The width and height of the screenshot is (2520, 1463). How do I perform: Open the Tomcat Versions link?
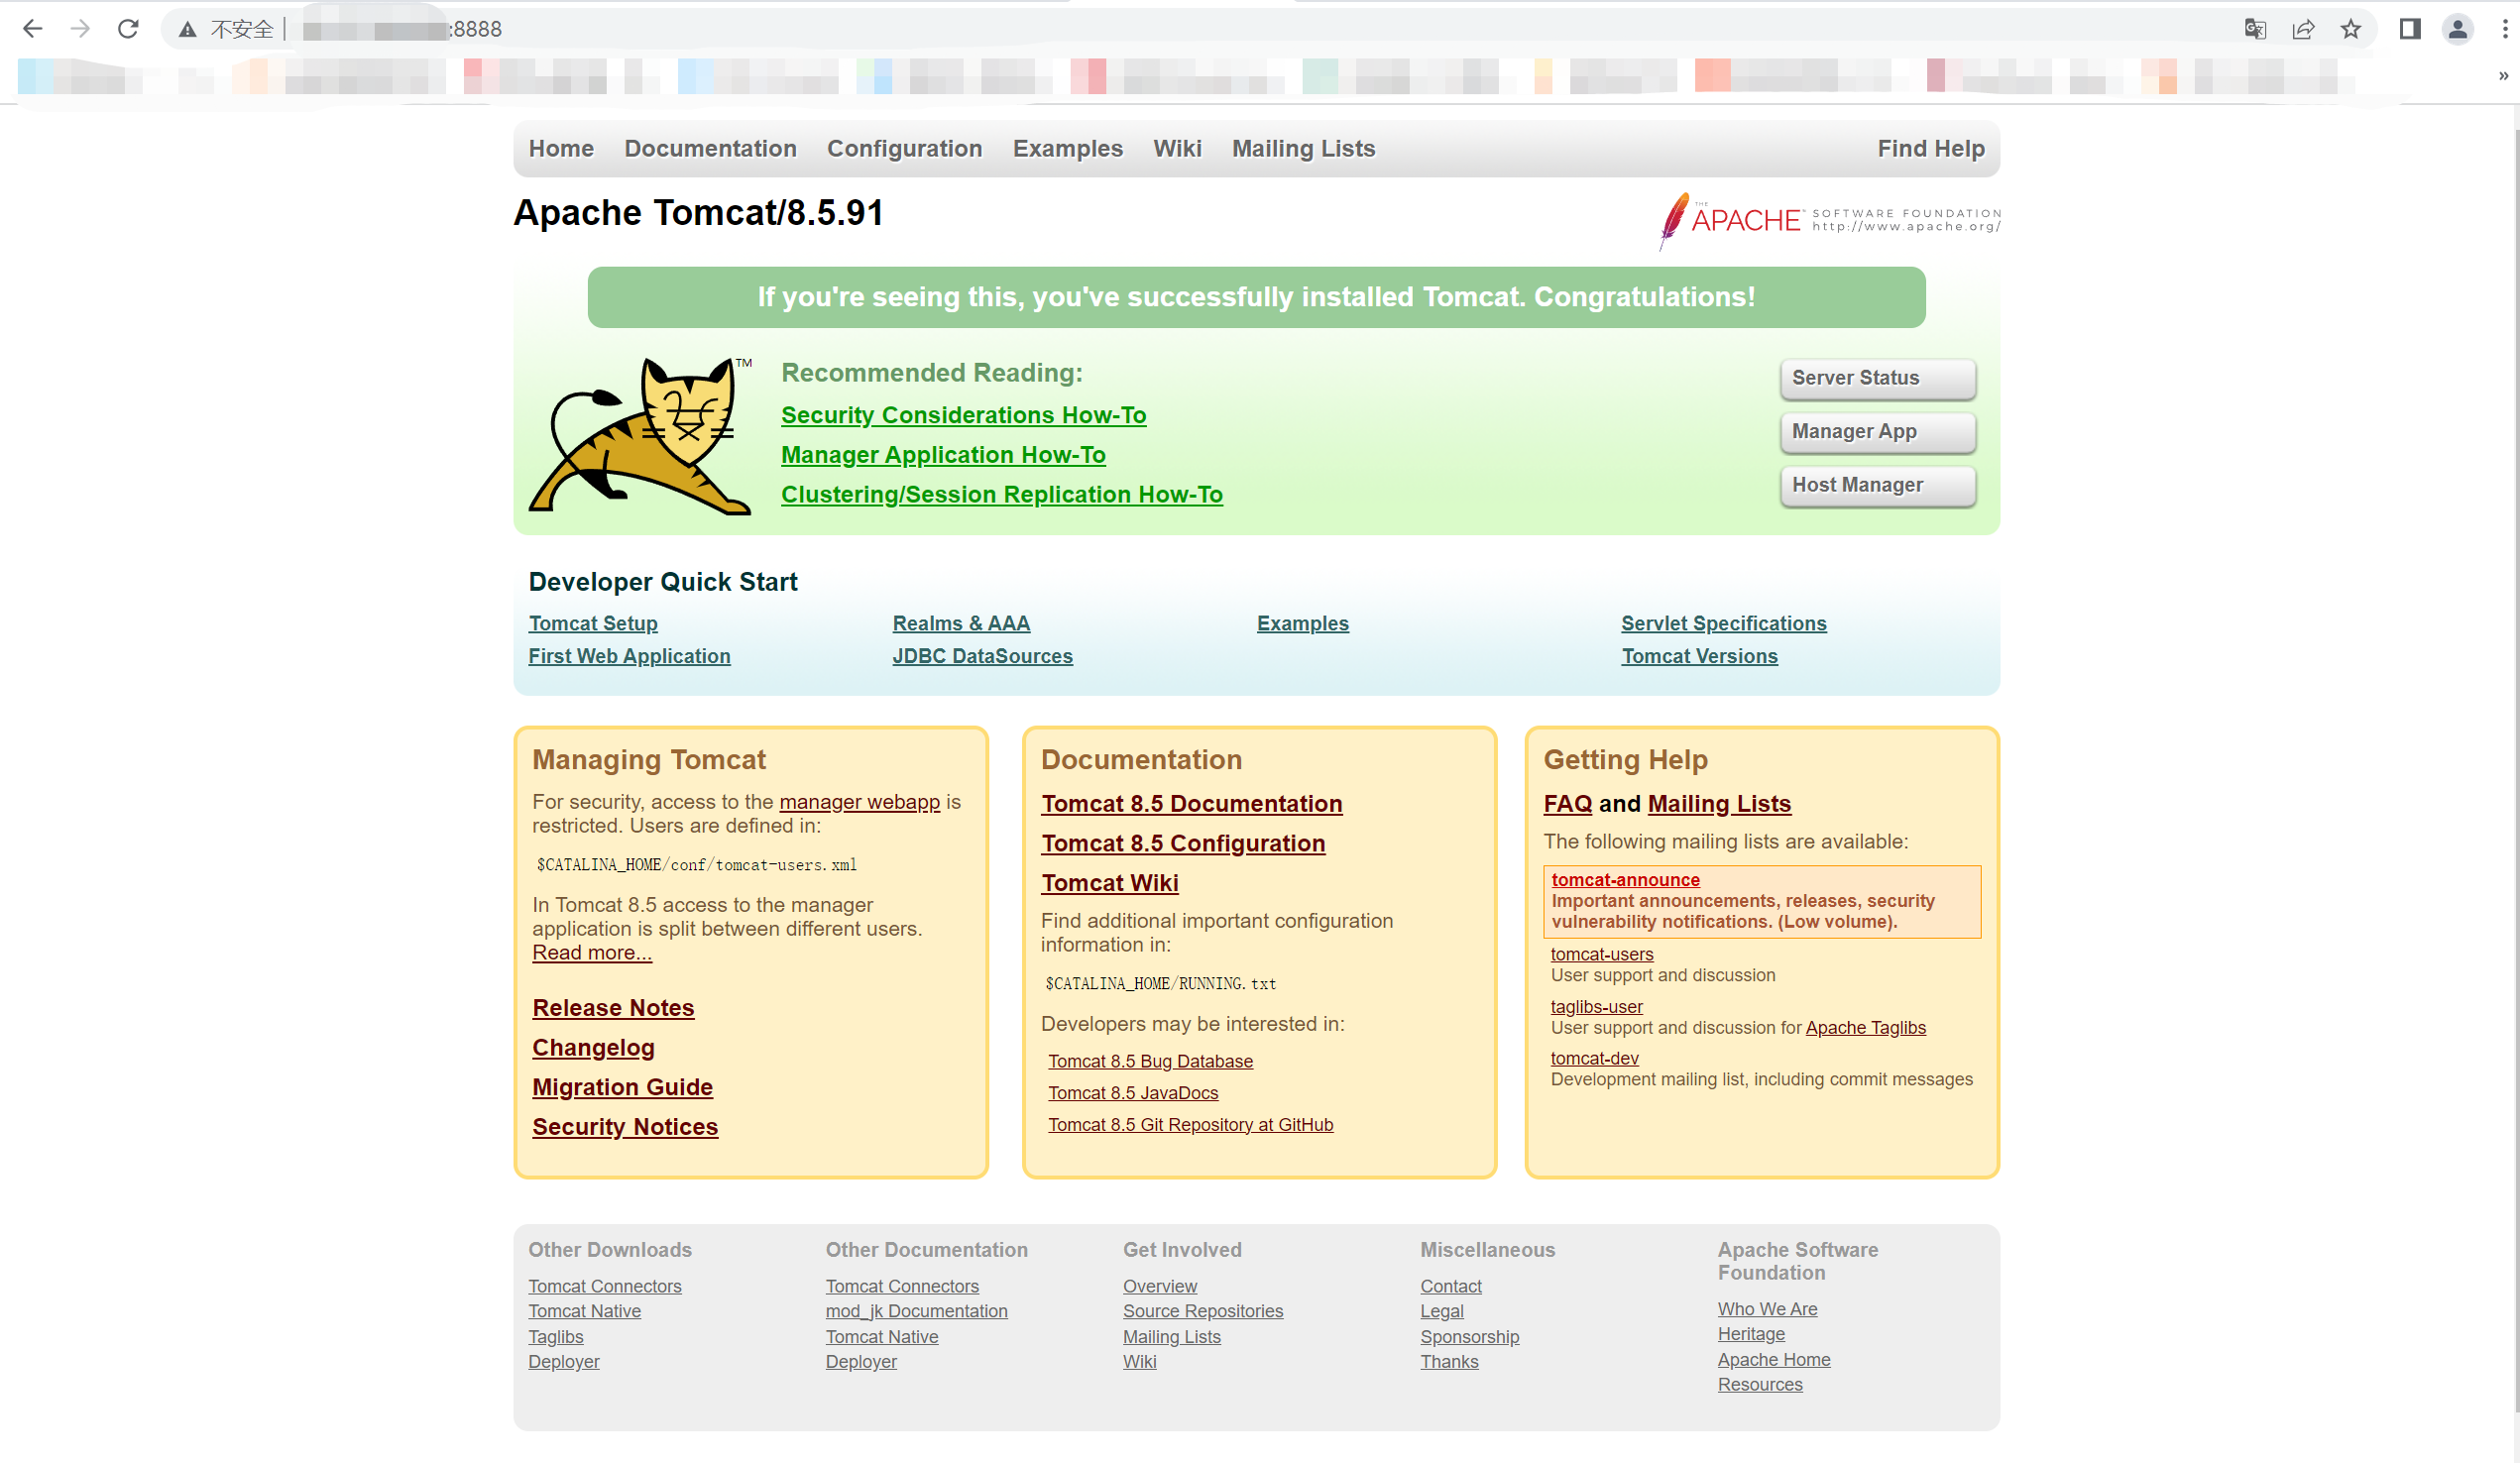pyautogui.click(x=1699, y=656)
